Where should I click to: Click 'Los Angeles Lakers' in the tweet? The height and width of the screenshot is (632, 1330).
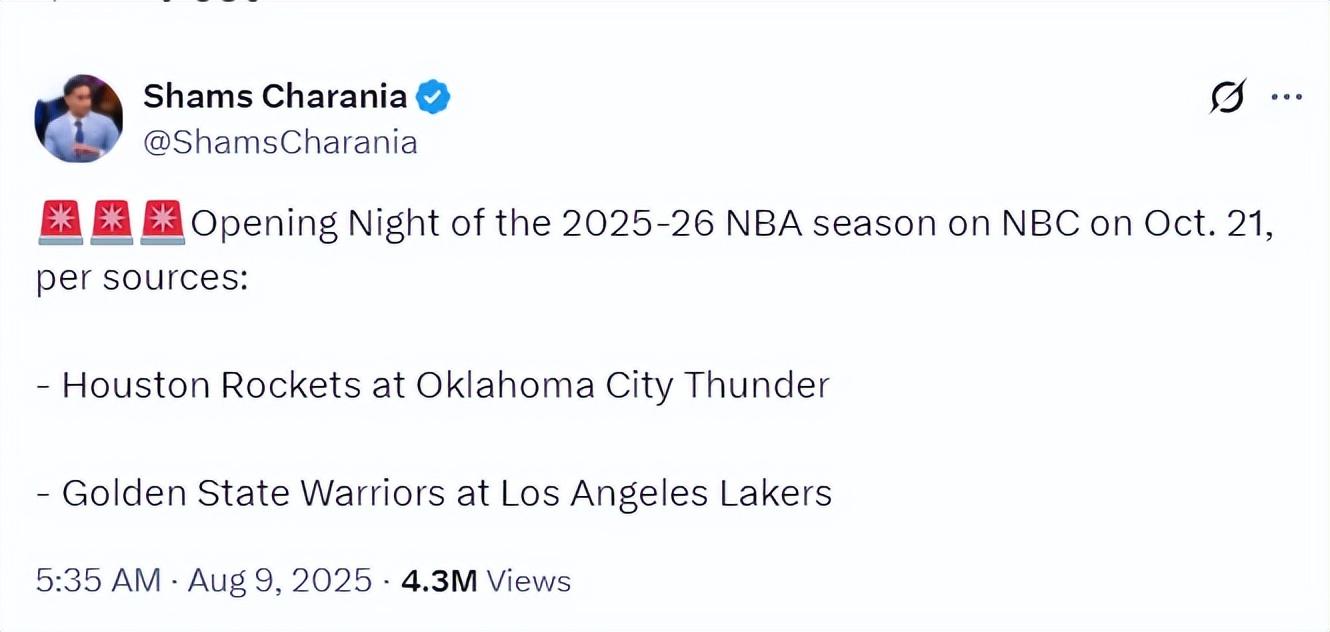coord(666,493)
